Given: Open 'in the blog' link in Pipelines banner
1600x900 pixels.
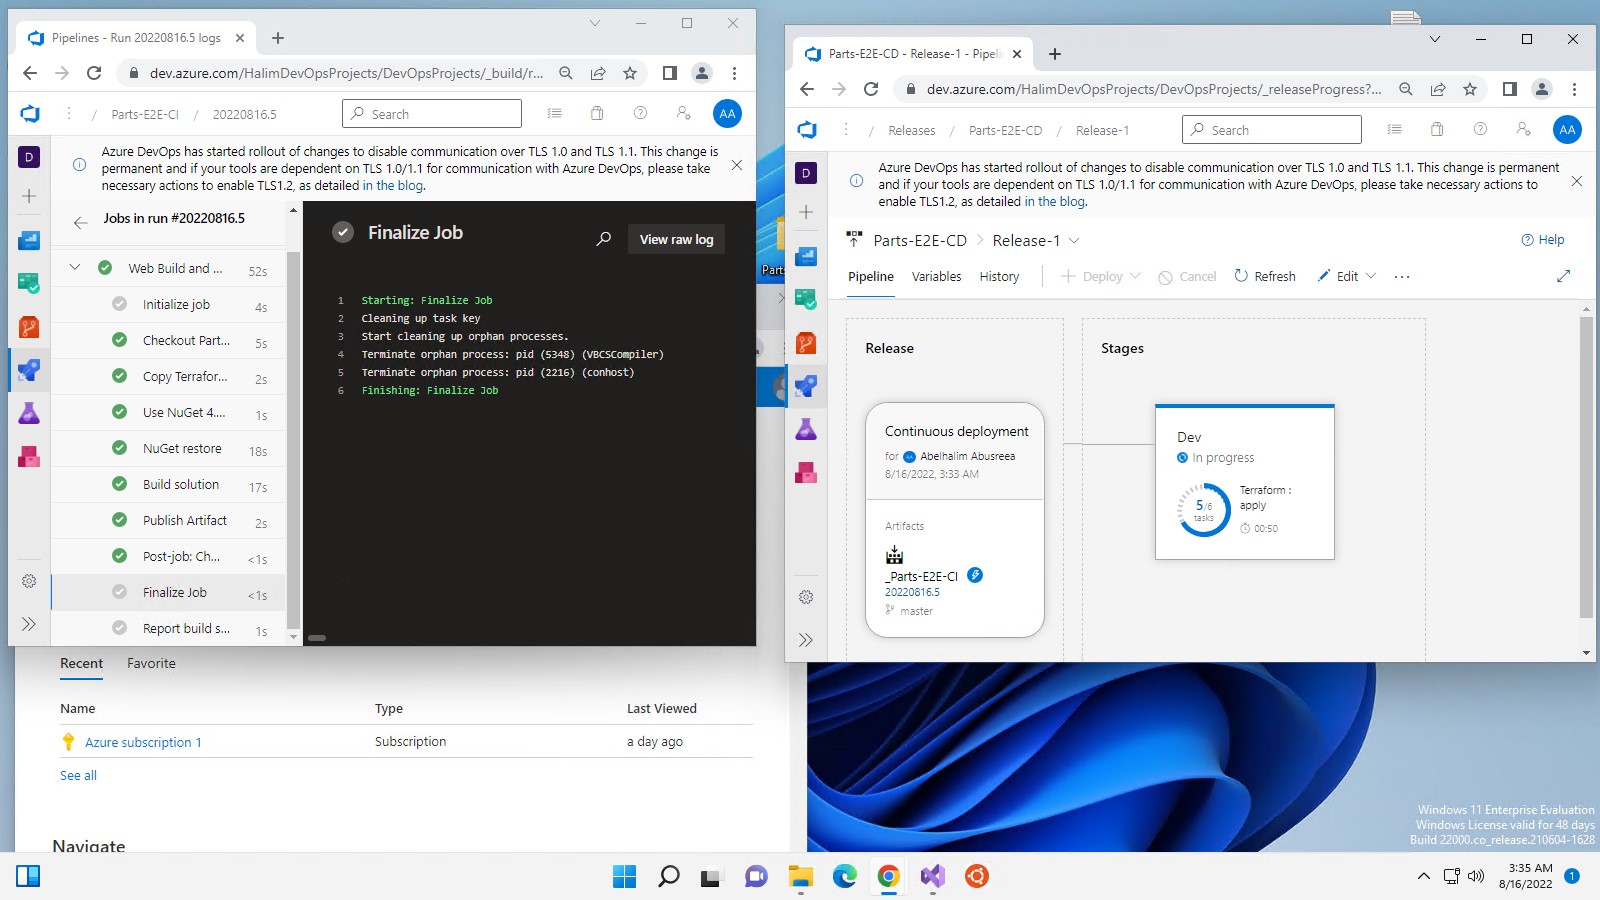Looking at the screenshot, I should point(392,186).
